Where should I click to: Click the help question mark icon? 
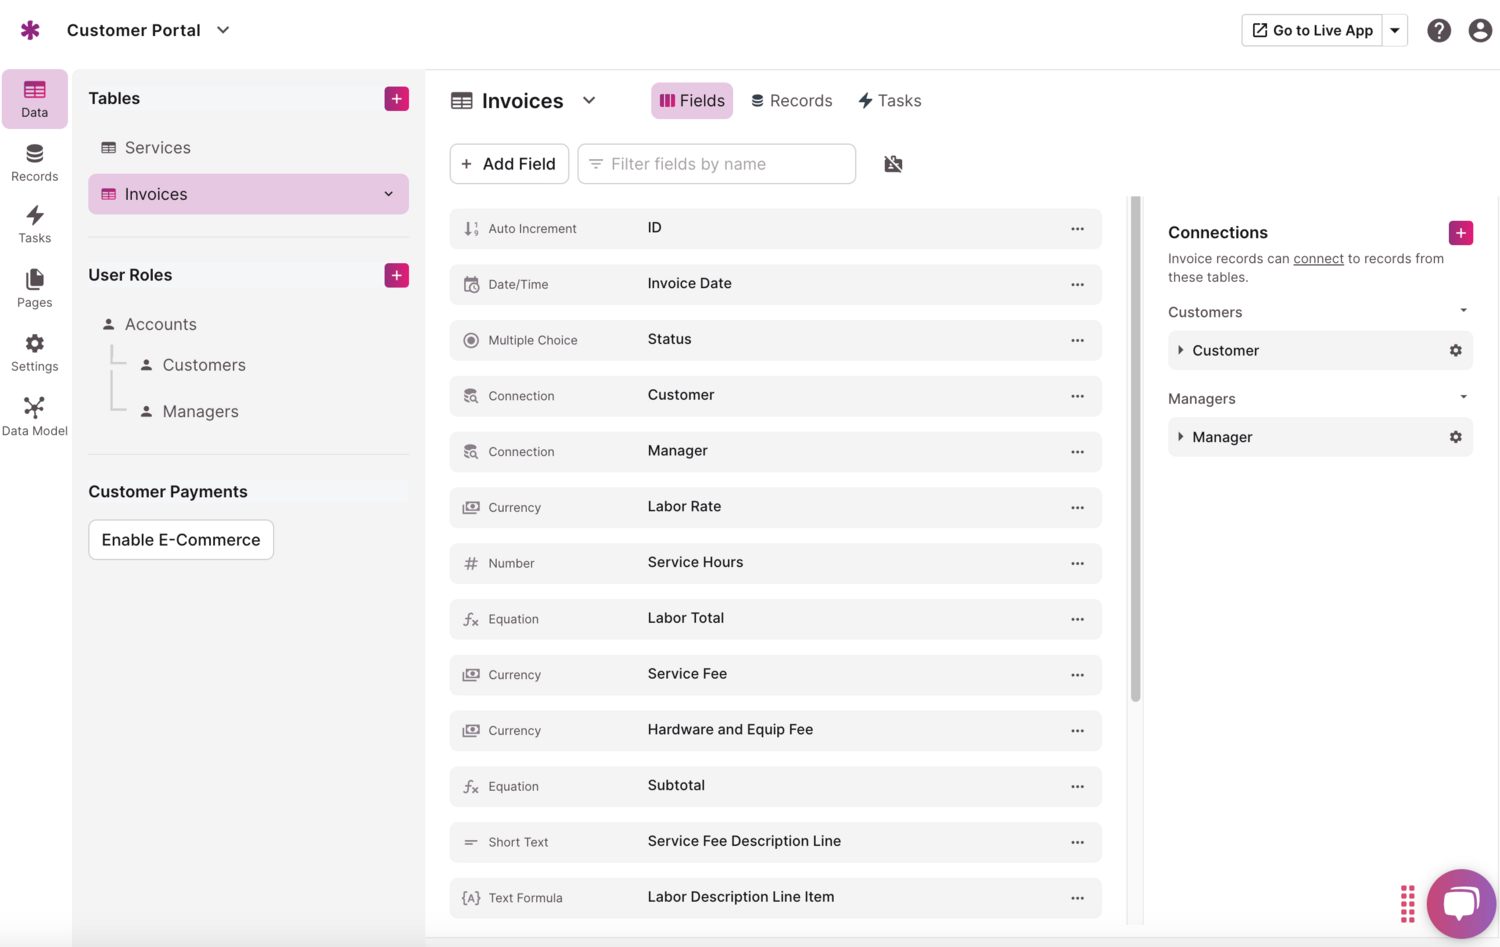point(1438,30)
